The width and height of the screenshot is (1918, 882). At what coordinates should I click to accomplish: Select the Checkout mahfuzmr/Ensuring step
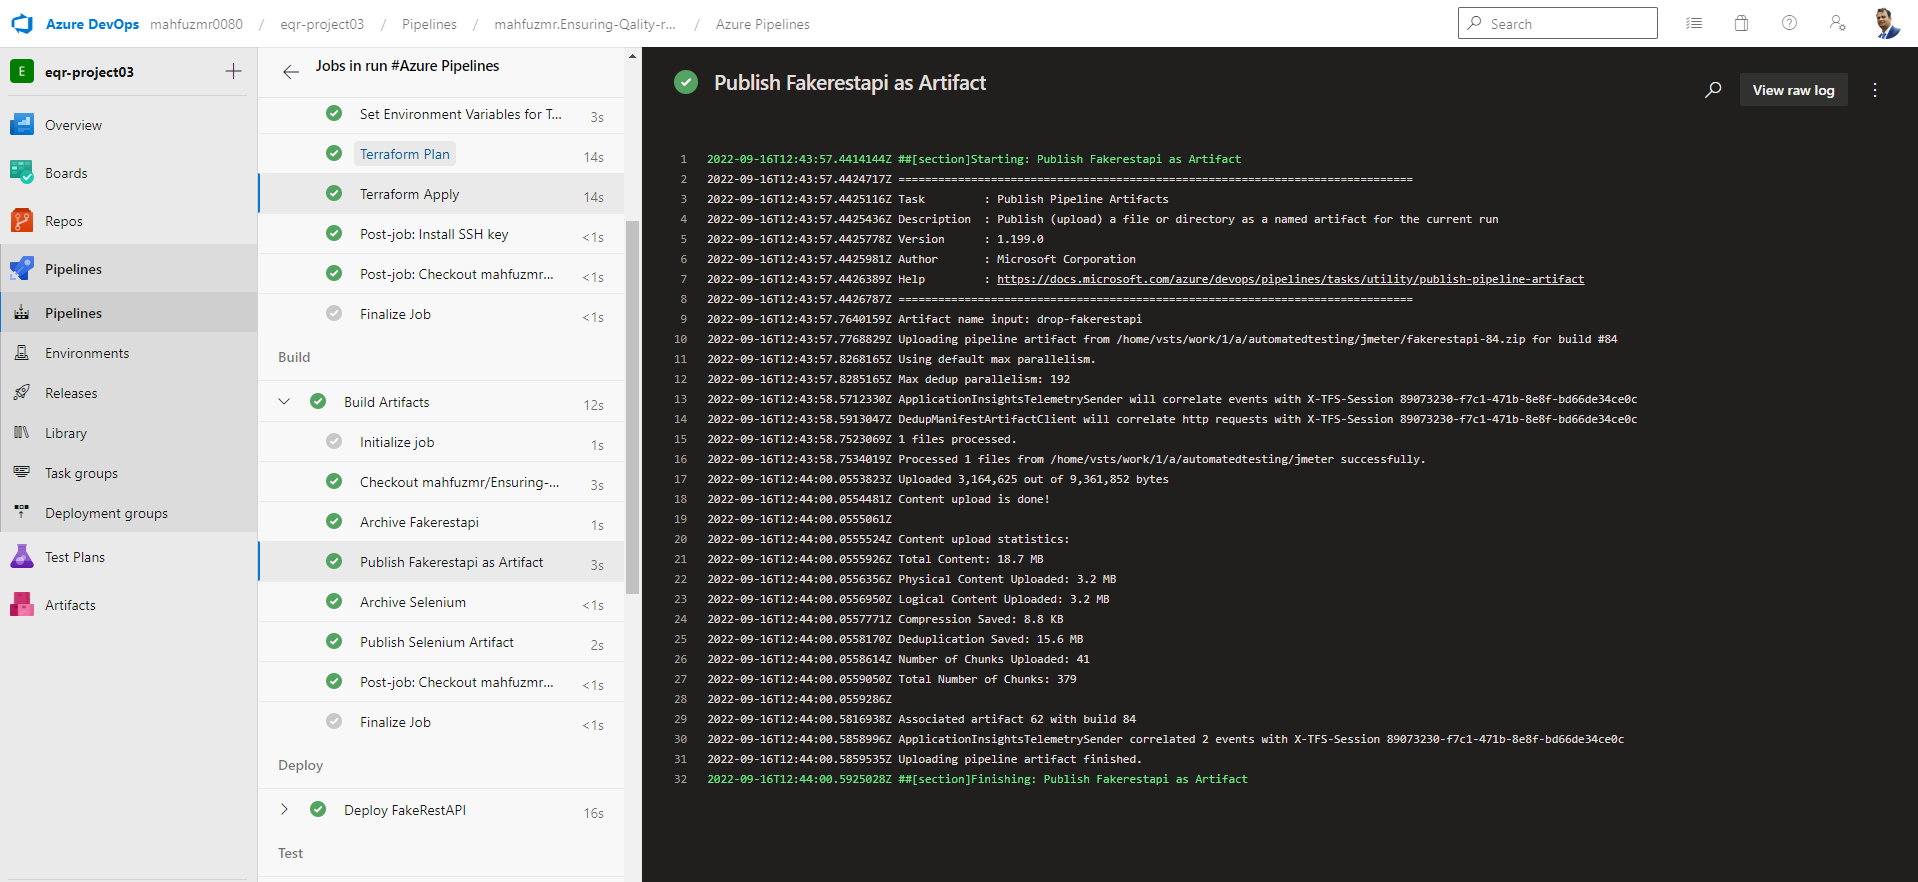click(x=441, y=482)
